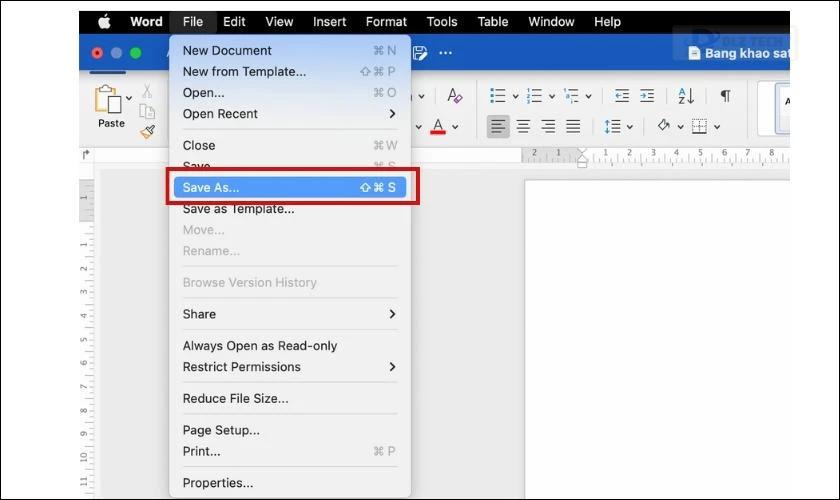Click the multilevel list icon

point(571,96)
